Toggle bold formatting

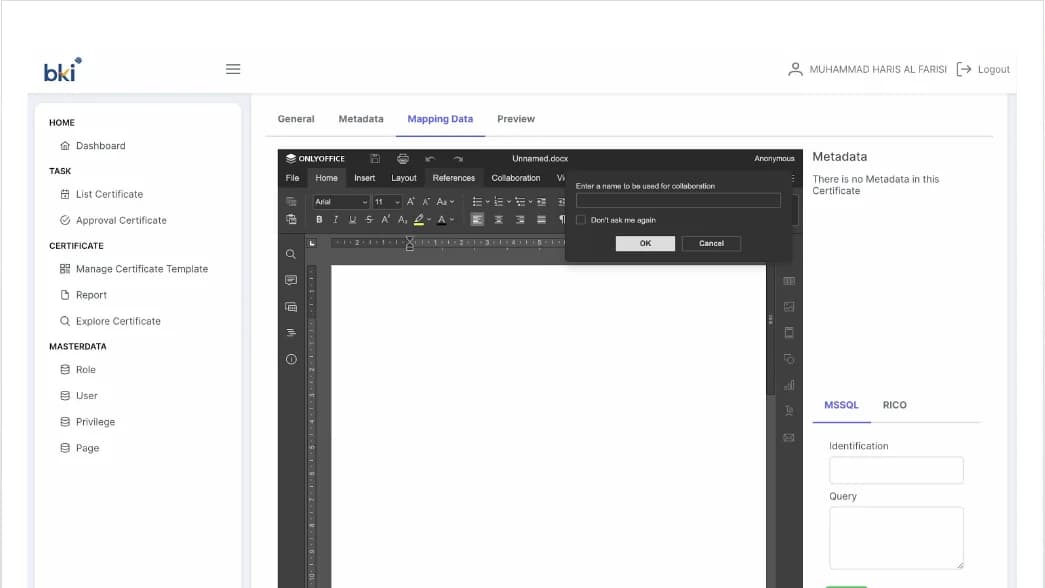319,219
